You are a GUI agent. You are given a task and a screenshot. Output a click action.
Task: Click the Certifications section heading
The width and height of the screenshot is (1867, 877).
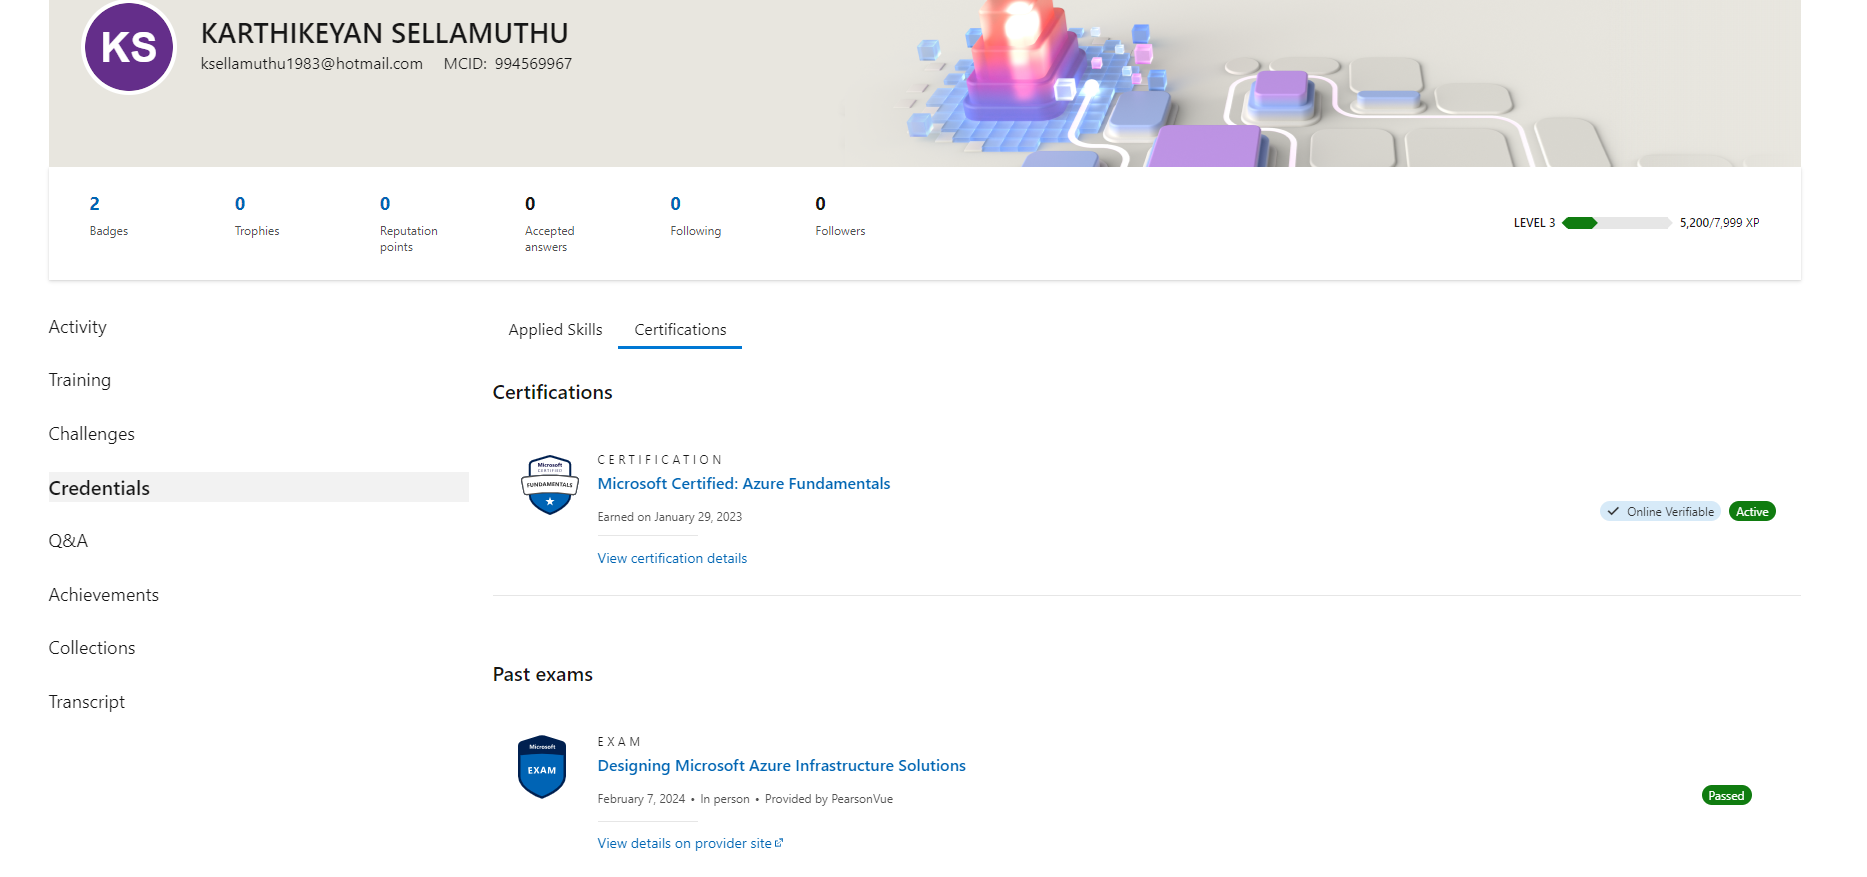[x=553, y=393]
